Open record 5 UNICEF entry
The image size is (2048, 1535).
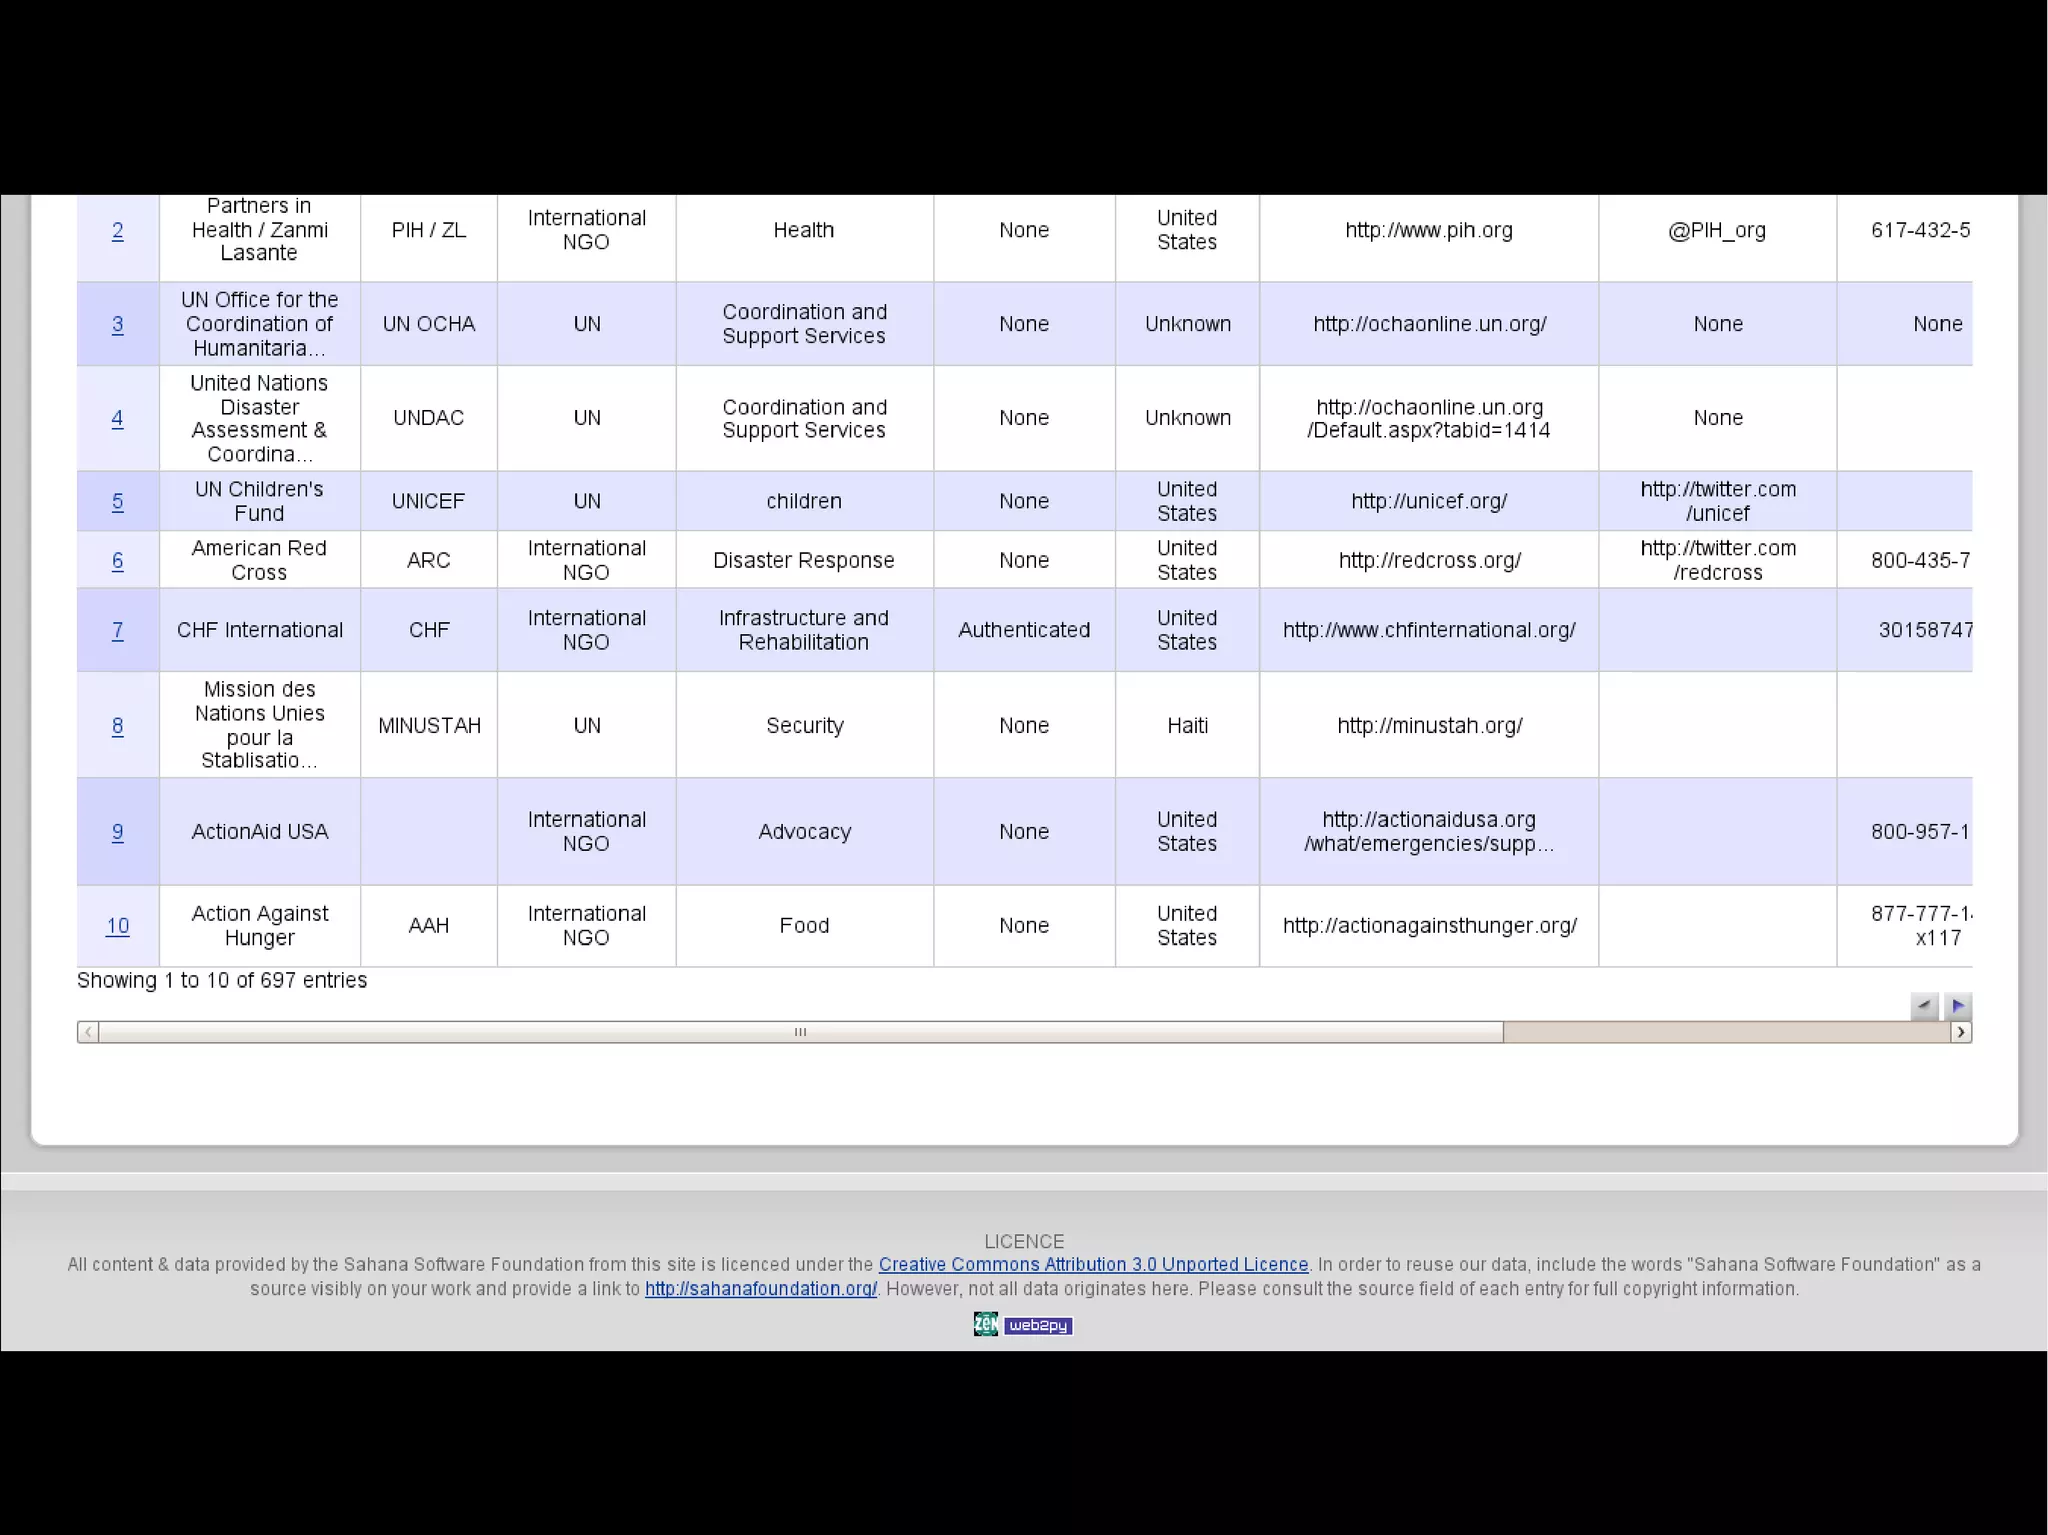click(117, 502)
